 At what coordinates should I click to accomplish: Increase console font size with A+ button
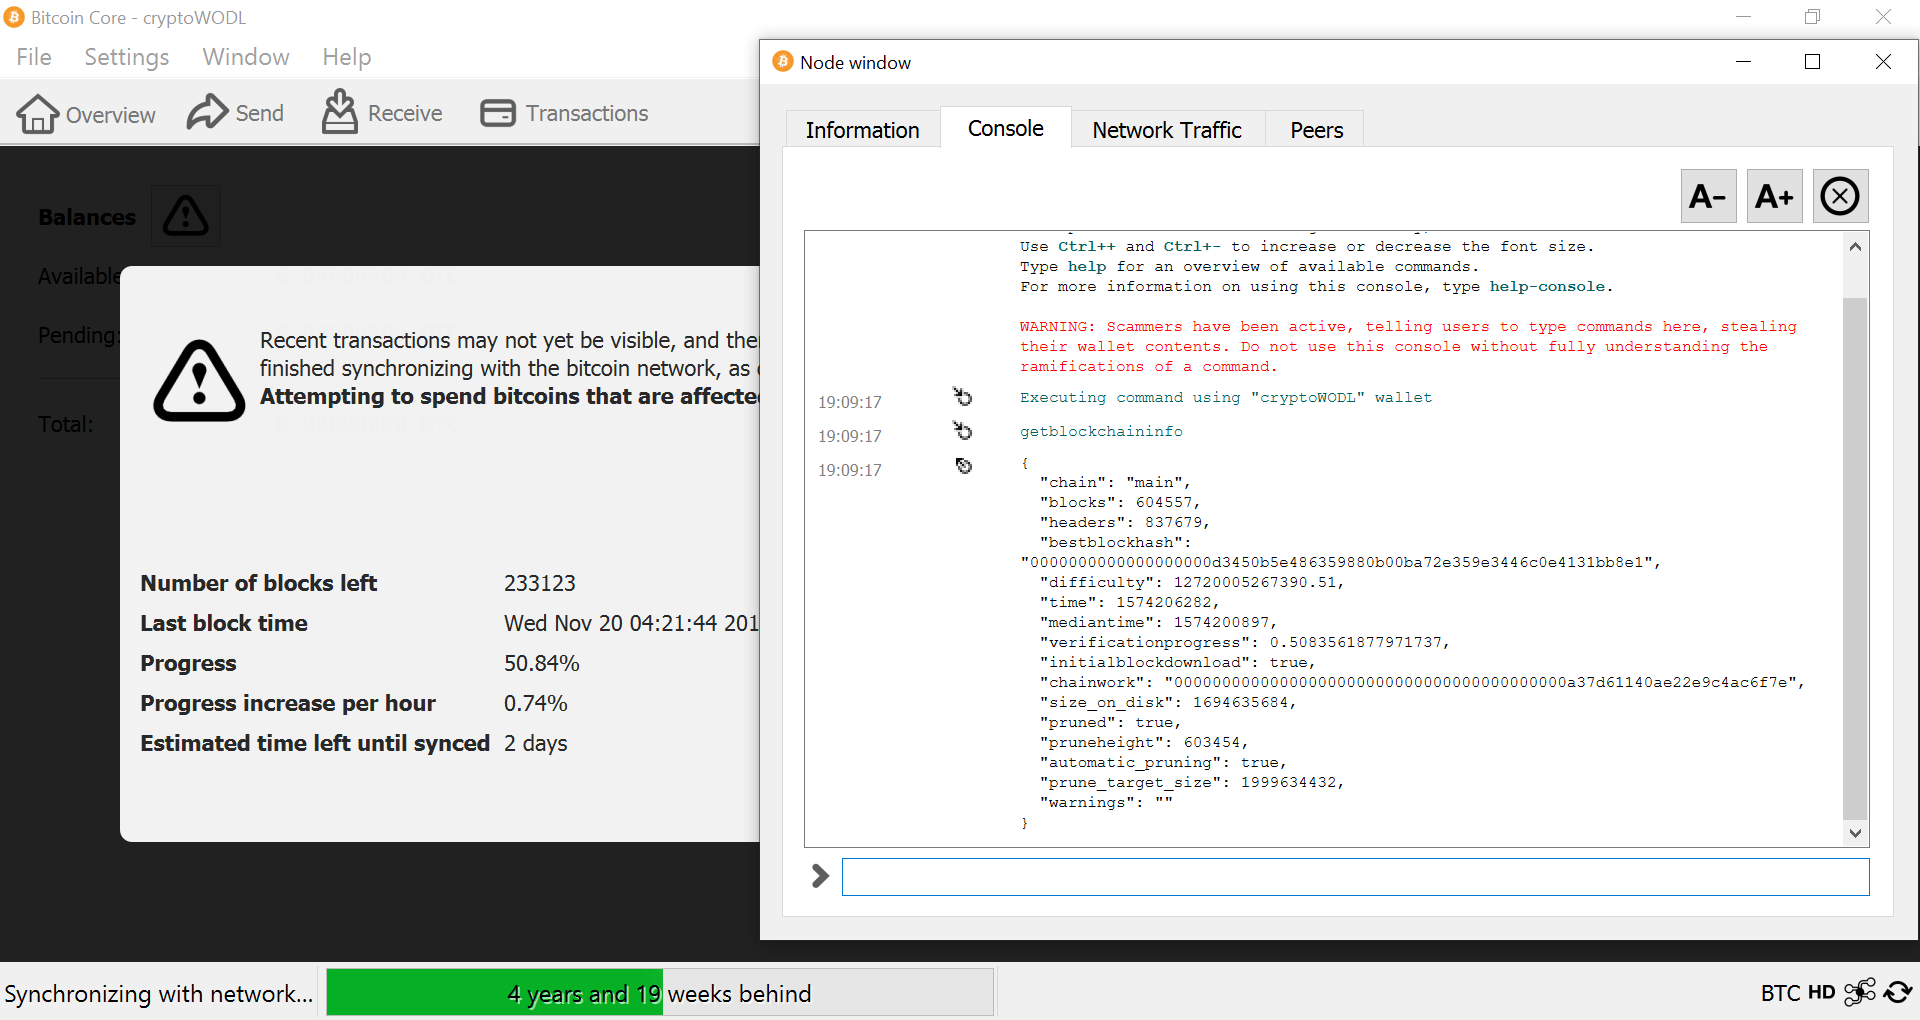click(x=1774, y=196)
